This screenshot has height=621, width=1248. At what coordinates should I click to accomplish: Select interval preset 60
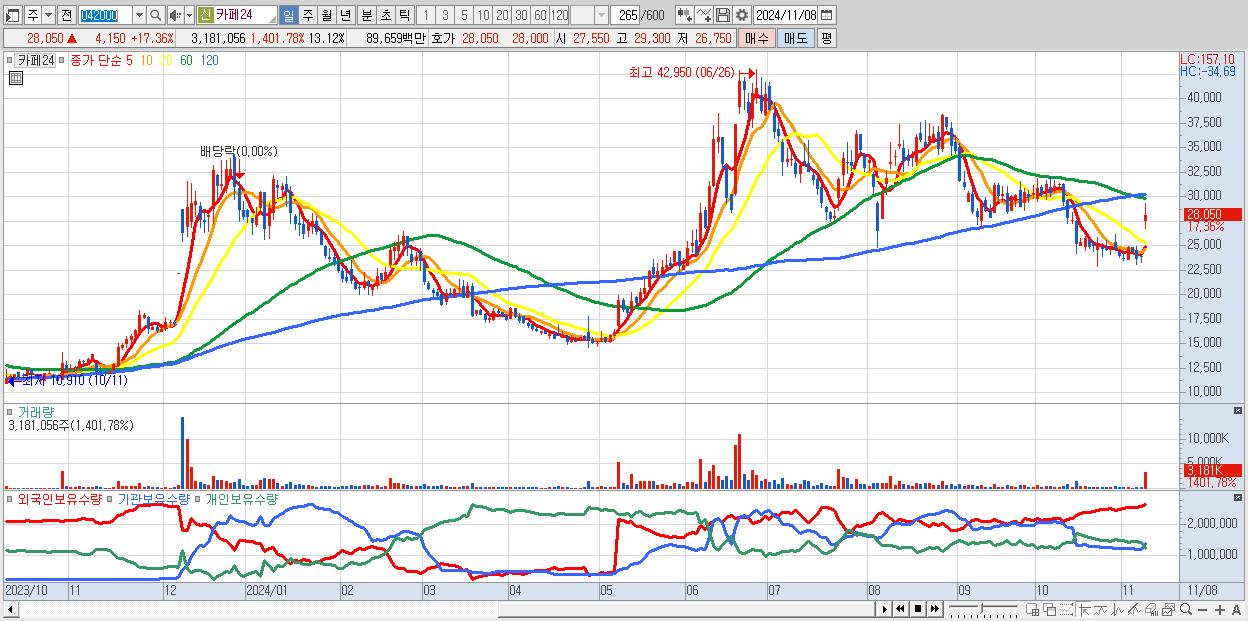[540, 15]
